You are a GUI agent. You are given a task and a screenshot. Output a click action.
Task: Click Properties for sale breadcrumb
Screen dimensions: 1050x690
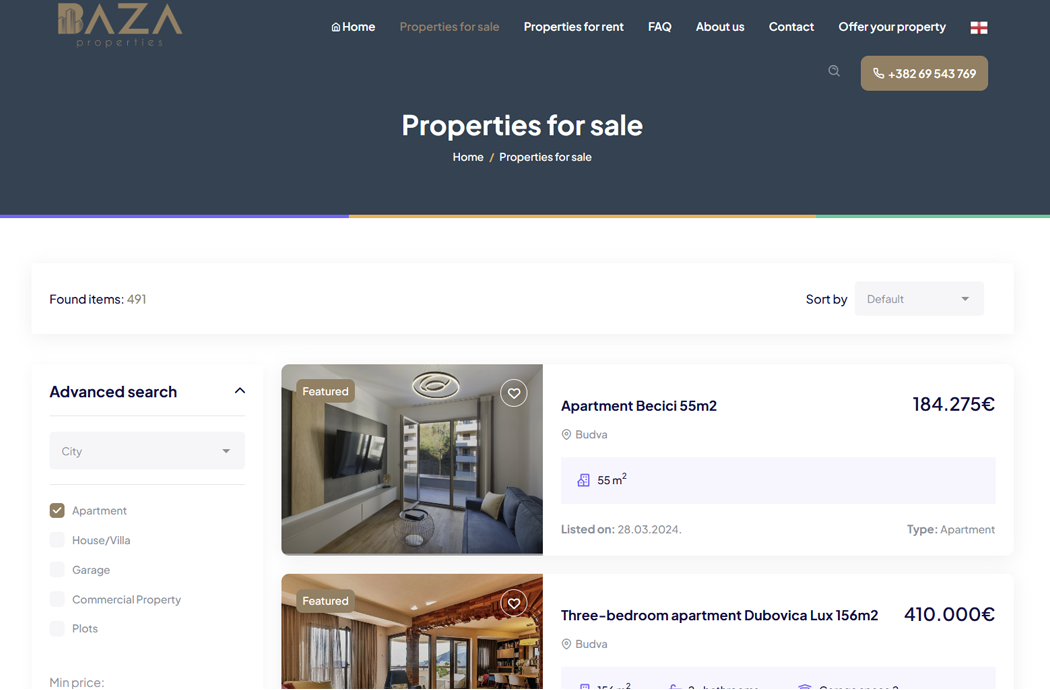(x=545, y=157)
